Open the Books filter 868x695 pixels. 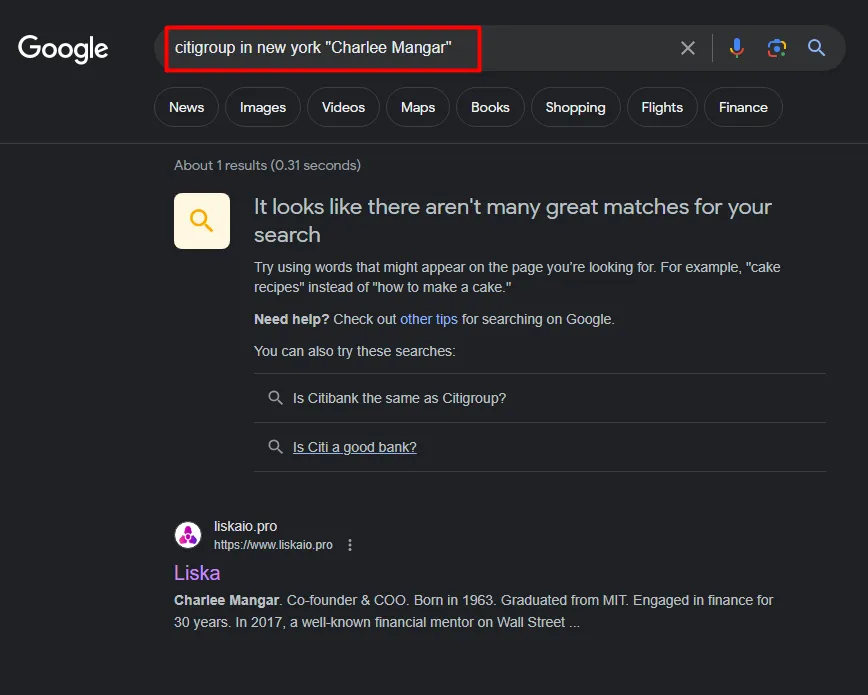click(490, 107)
